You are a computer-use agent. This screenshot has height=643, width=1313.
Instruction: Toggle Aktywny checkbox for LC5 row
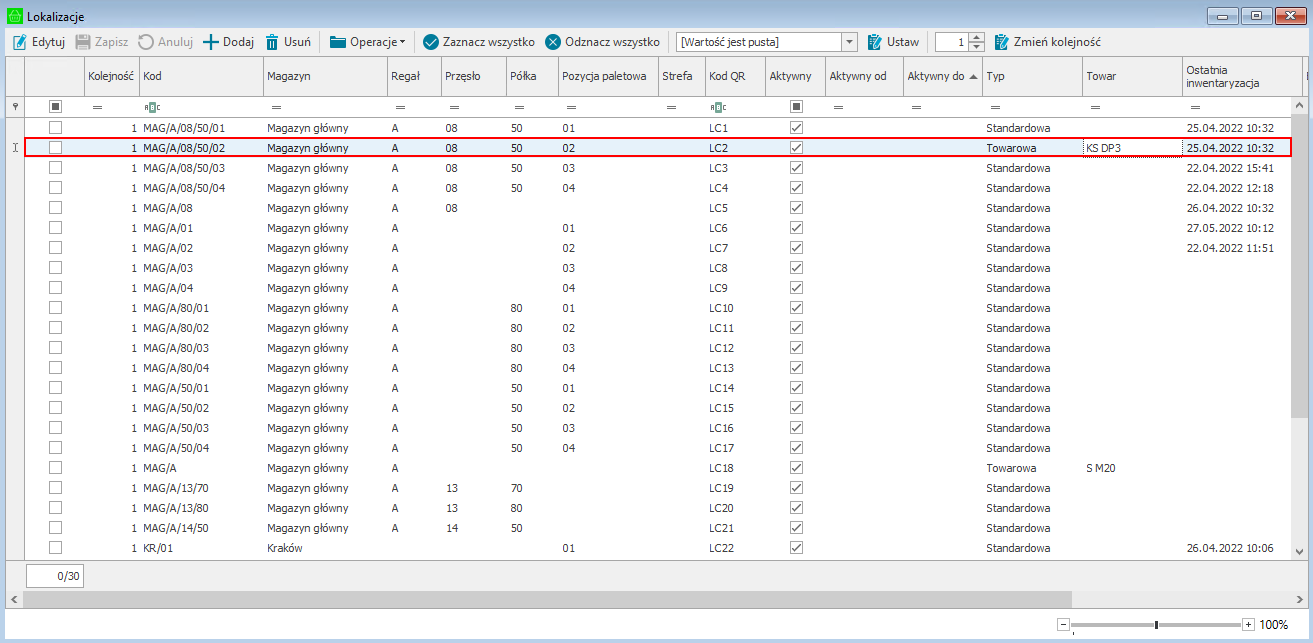(796, 208)
